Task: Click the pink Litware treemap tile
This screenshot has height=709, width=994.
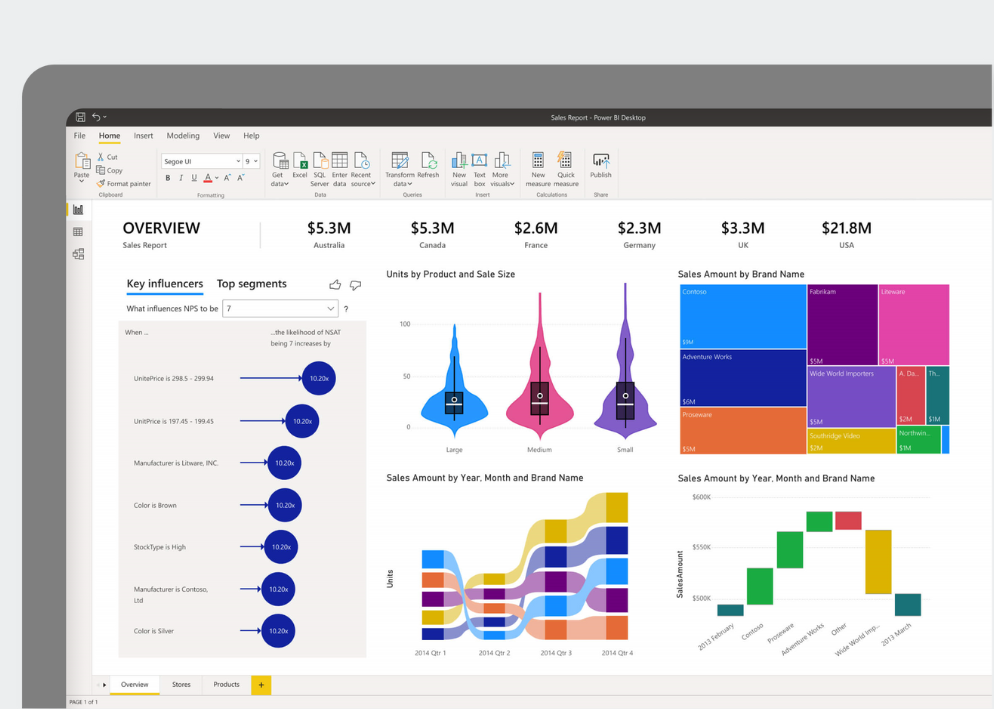Action: pos(914,325)
